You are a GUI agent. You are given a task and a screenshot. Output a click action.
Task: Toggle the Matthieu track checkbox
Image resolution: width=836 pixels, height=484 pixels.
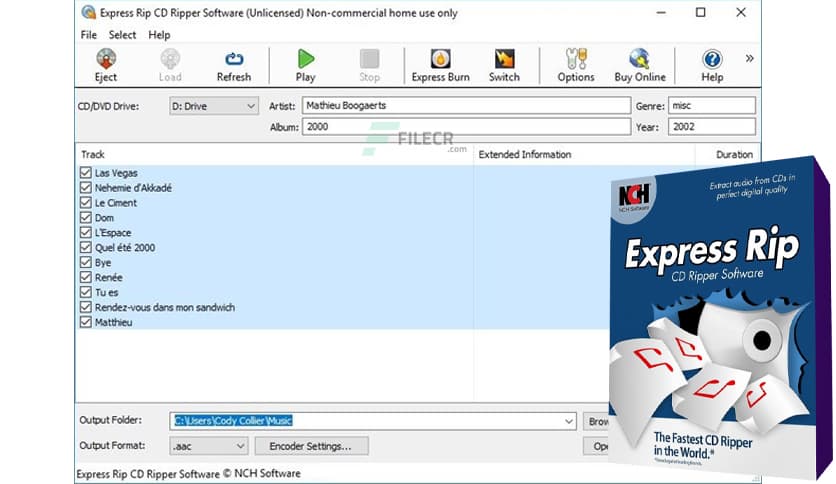click(85, 321)
